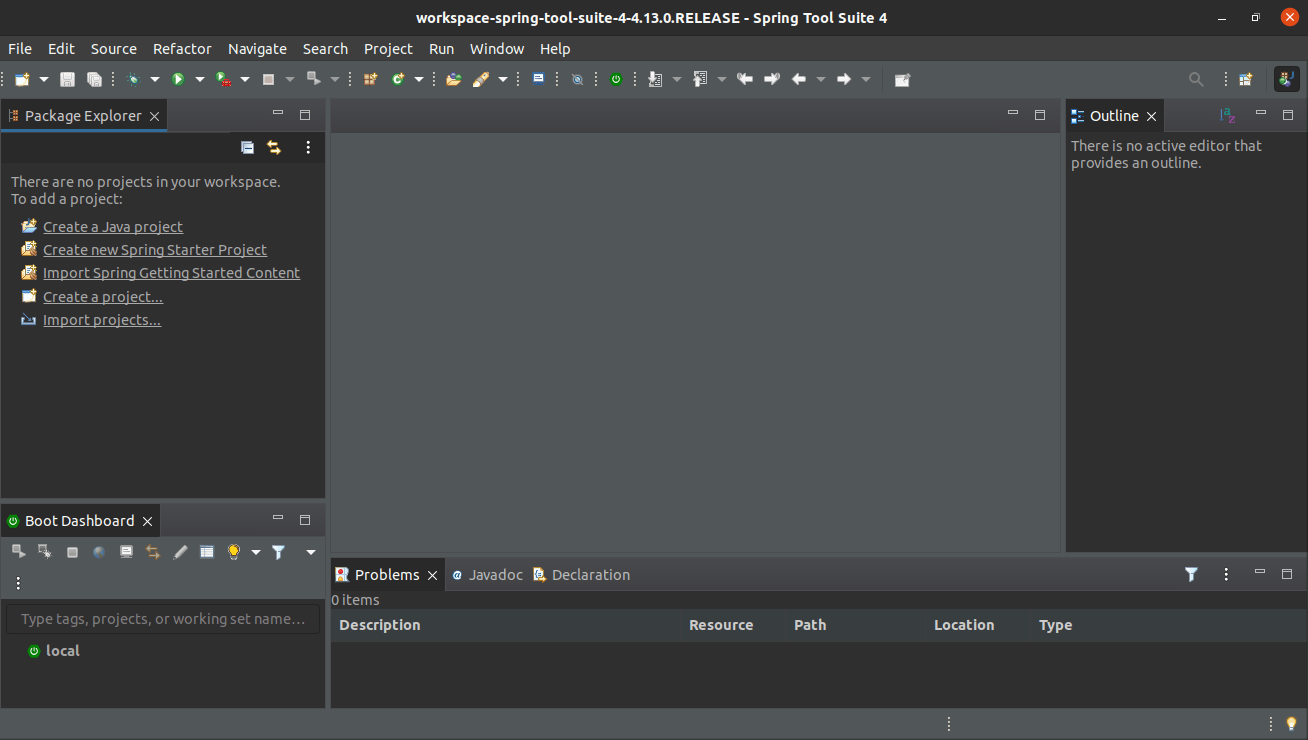Click 'Create a Java project' link
Viewport: 1308px width, 740px height.
click(113, 227)
